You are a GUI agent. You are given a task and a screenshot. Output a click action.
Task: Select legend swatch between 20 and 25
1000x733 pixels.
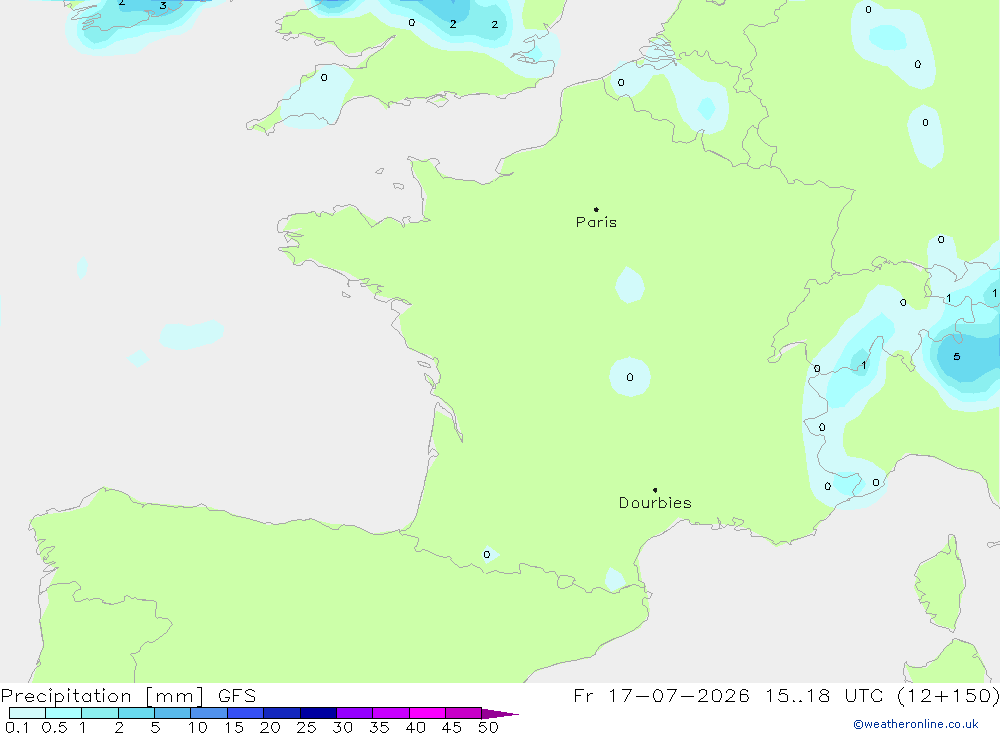click(x=281, y=713)
